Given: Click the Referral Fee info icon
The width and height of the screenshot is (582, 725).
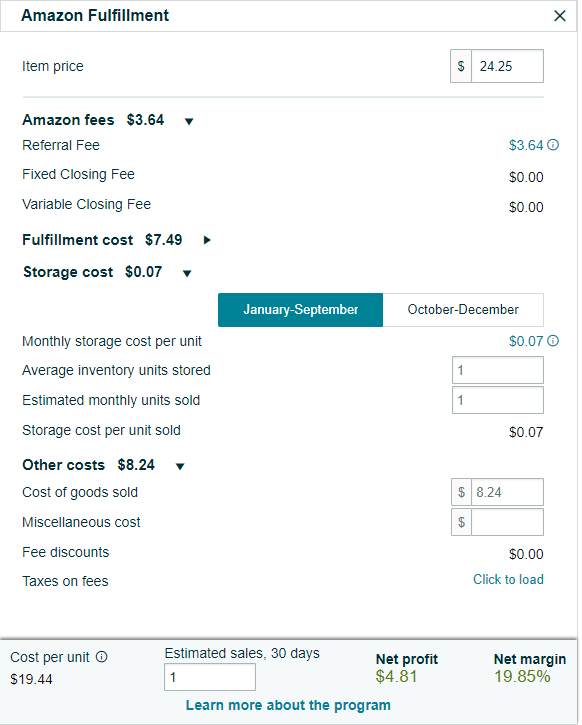Looking at the screenshot, I should tap(553, 145).
